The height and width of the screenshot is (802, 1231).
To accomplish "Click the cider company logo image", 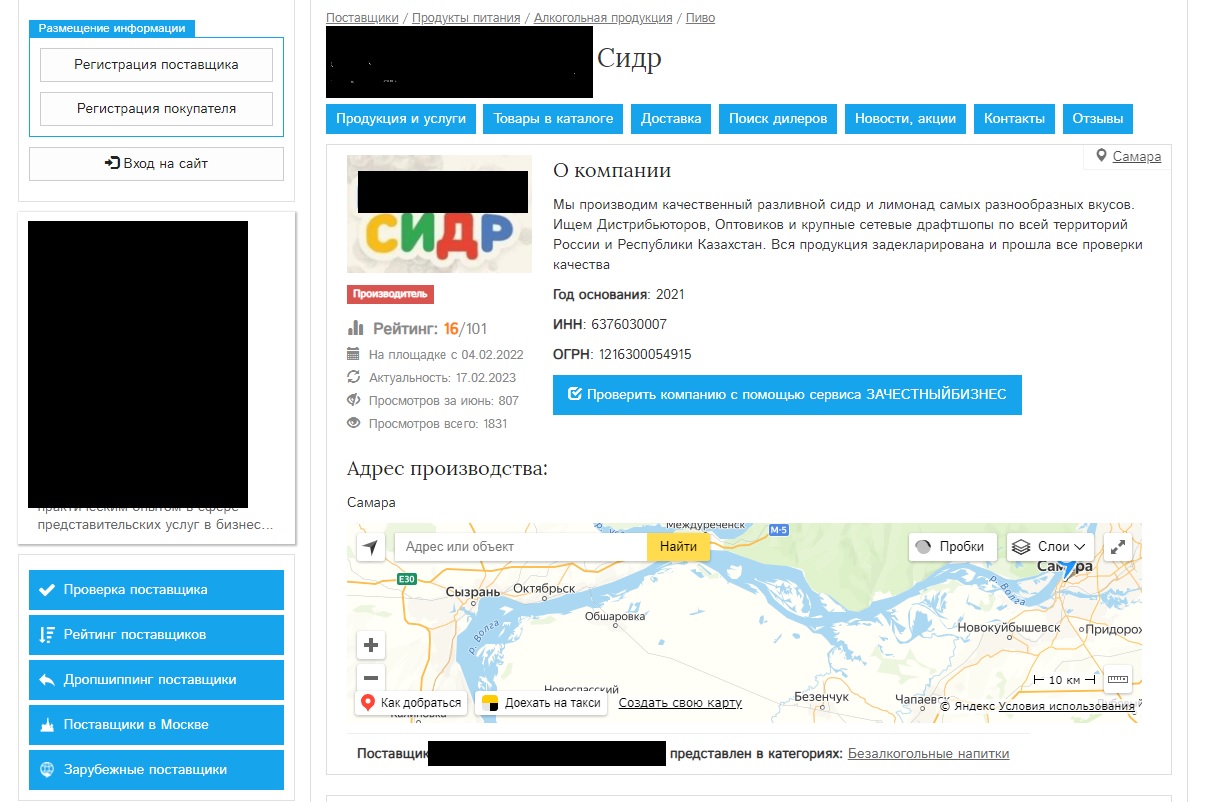I will pyautogui.click(x=439, y=214).
